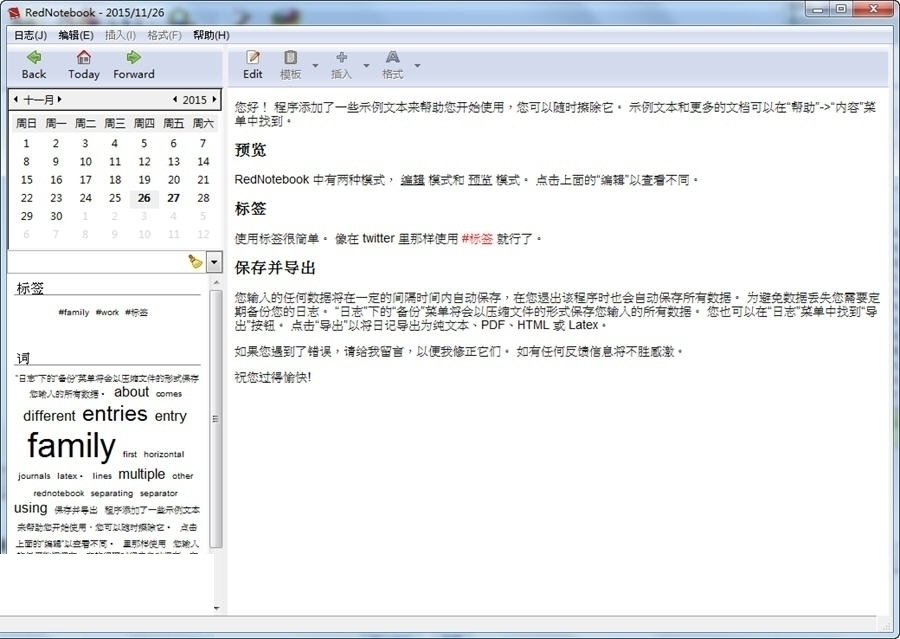This screenshot has height=639, width=900.
Task: Click the word 'separator' in word cloud
Action: coord(158,493)
